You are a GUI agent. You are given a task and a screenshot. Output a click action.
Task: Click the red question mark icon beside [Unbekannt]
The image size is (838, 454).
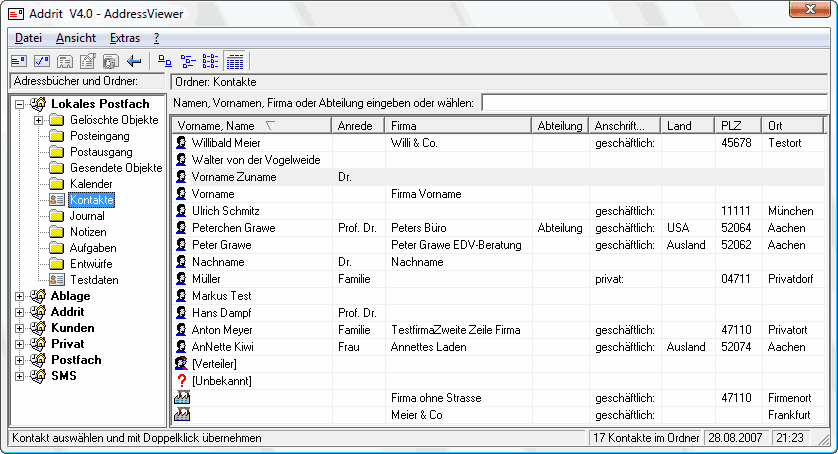pyautogui.click(x=182, y=381)
